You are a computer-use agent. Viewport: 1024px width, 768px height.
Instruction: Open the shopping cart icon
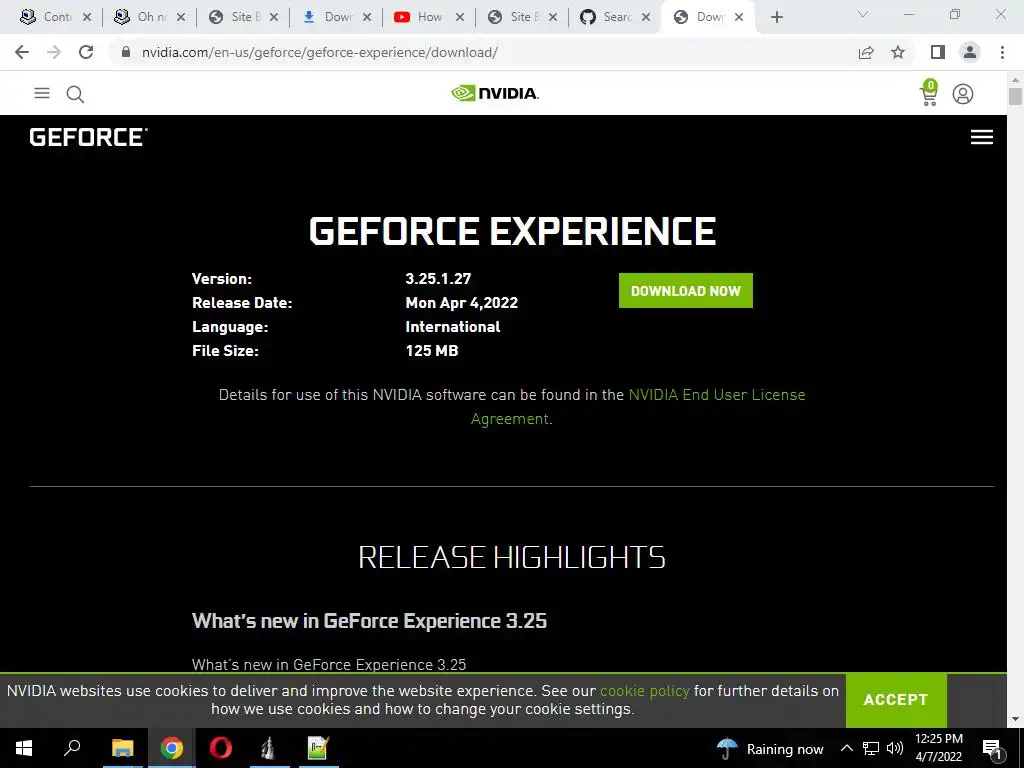(x=929, y=93)
